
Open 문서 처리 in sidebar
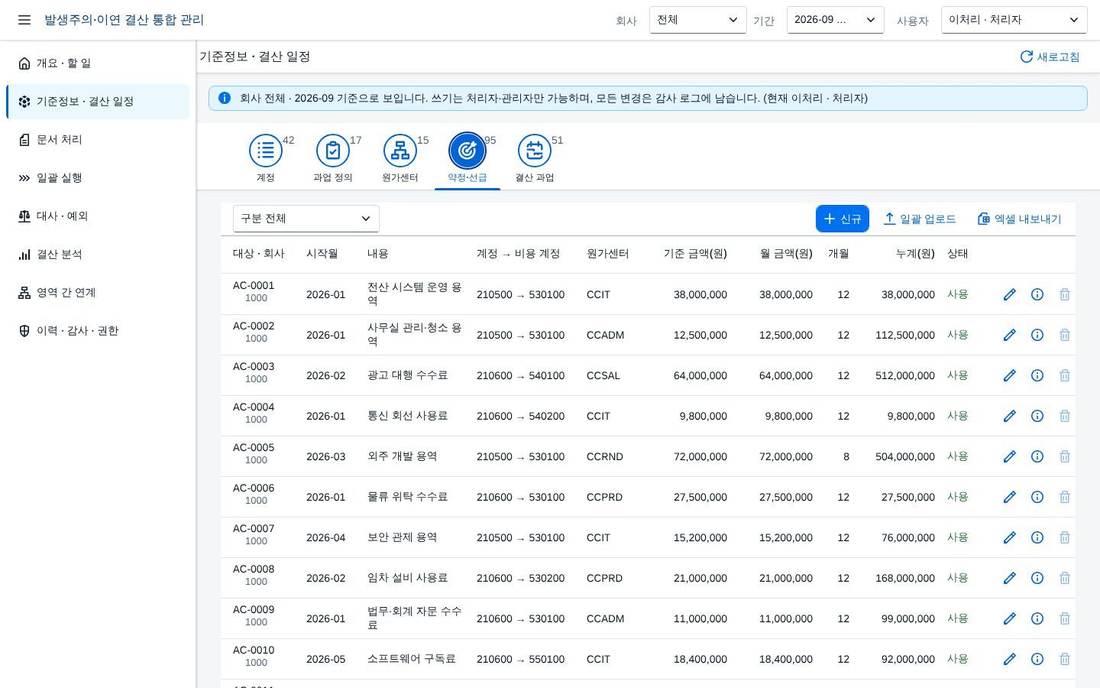point(97,140)
